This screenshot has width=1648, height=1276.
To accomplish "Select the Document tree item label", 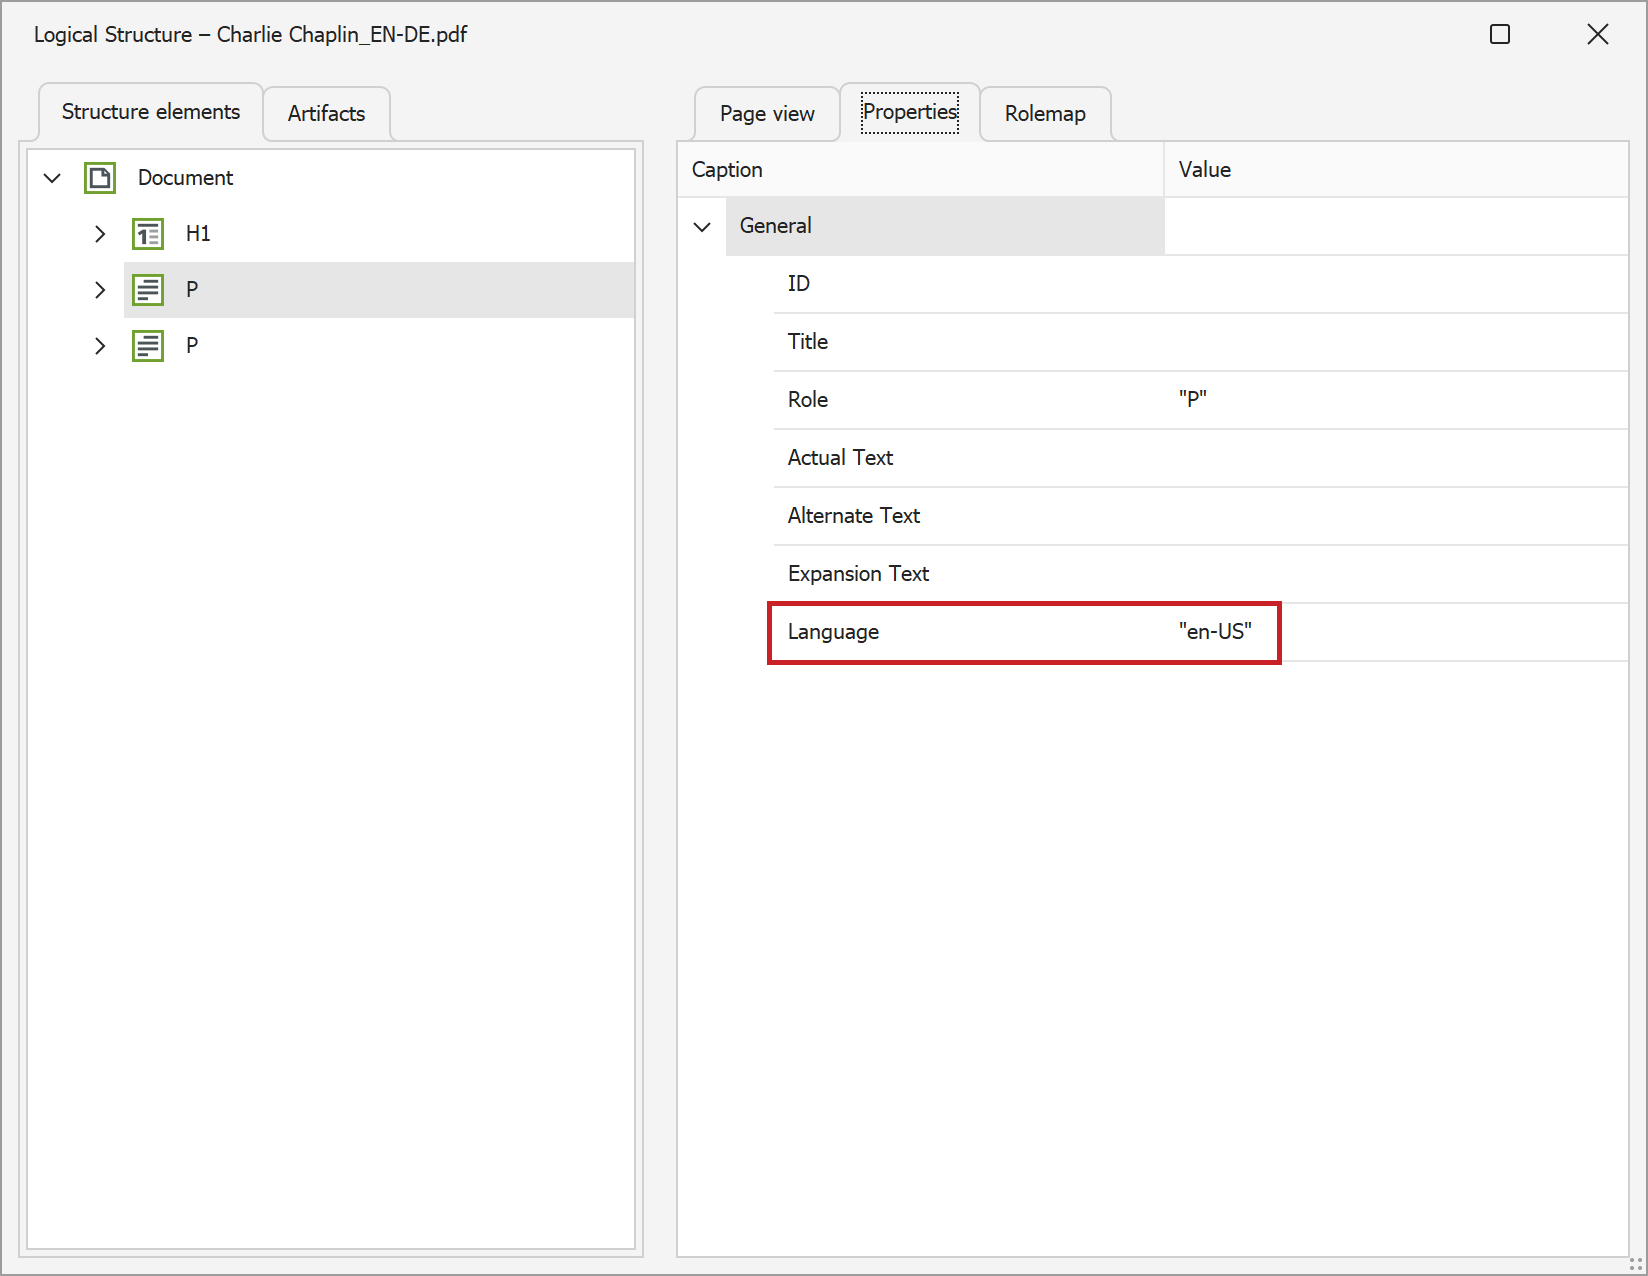I will (x=185, y=178).
